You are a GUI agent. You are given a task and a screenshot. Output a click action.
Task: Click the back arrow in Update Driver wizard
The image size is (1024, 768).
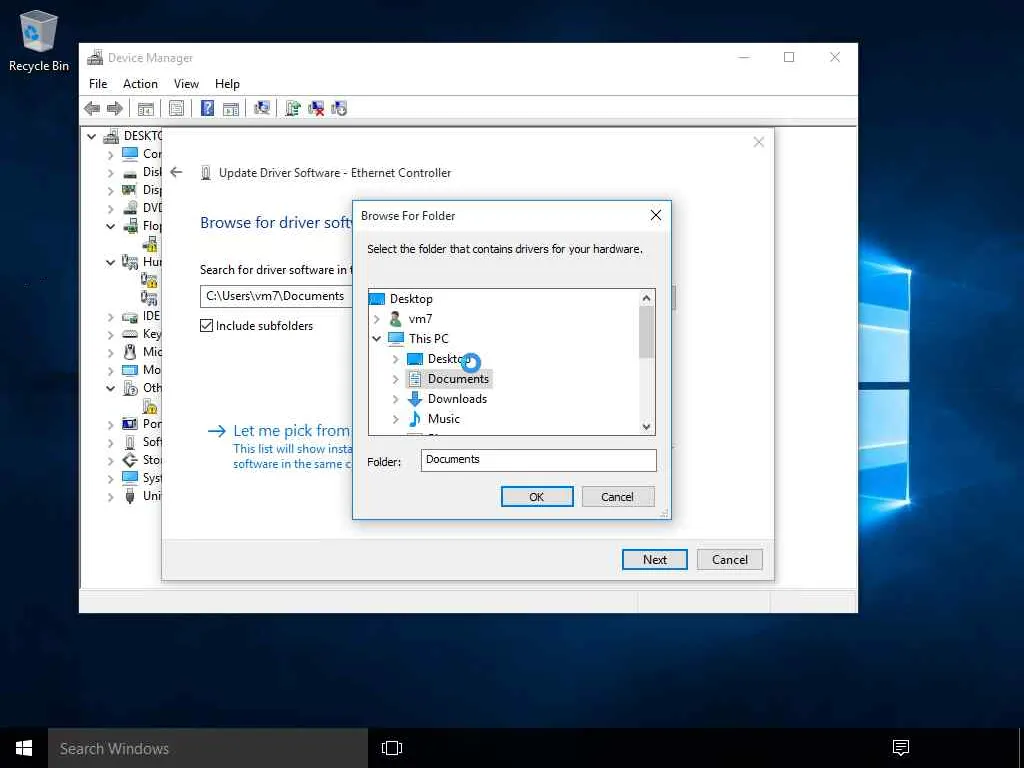pos(176,172)
